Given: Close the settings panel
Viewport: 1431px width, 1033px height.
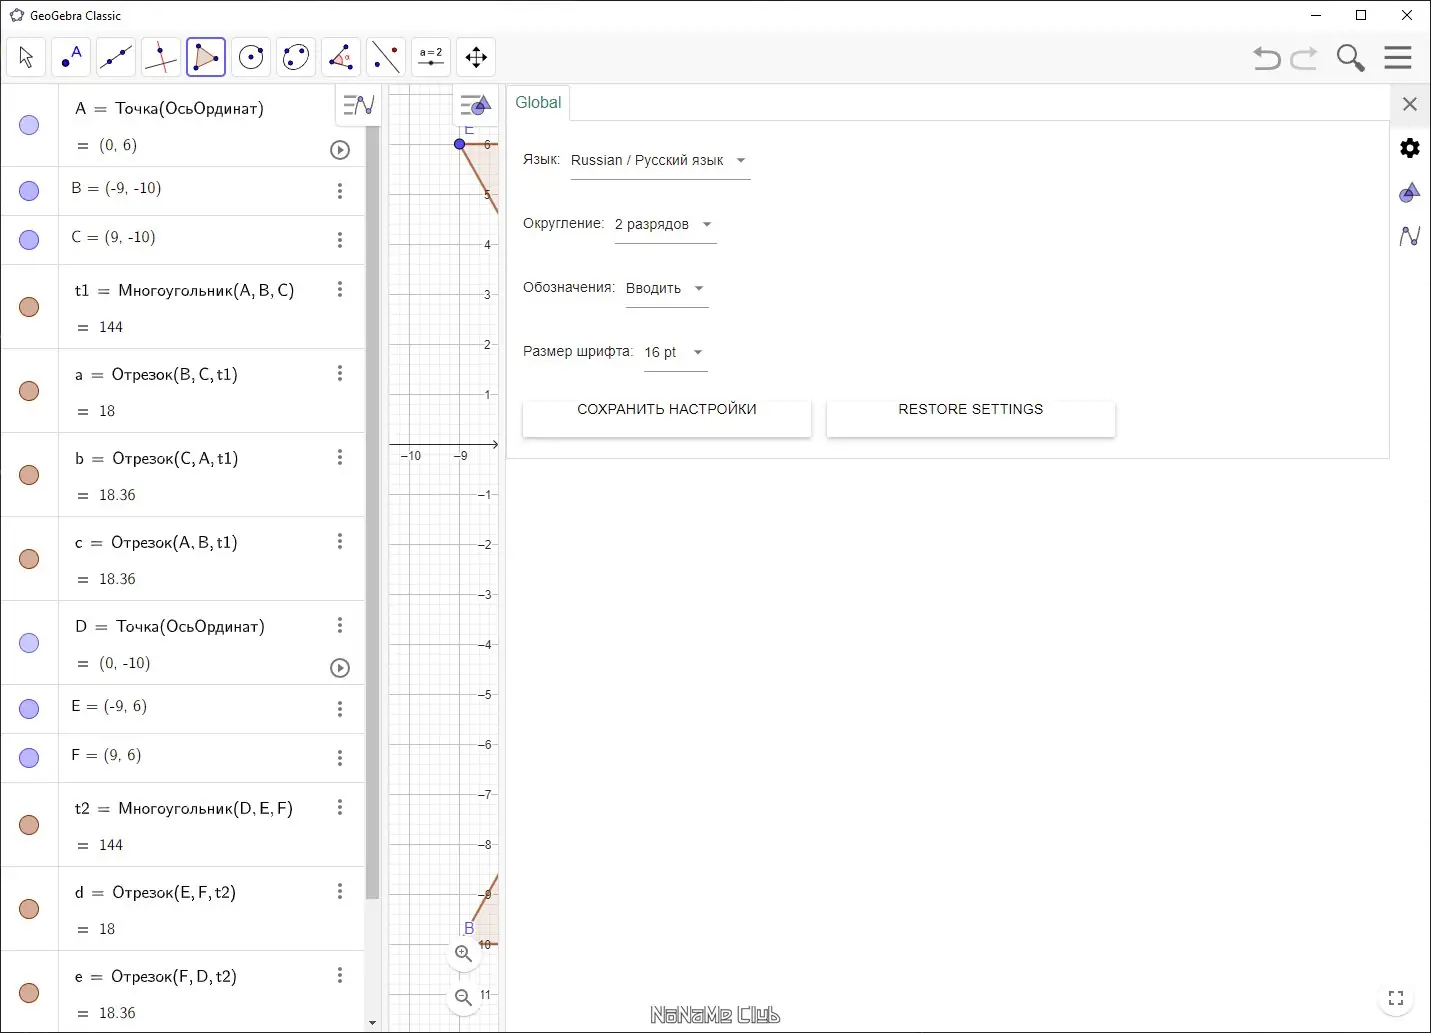Looking at the screenshot, I should [x=1410, y=104].
